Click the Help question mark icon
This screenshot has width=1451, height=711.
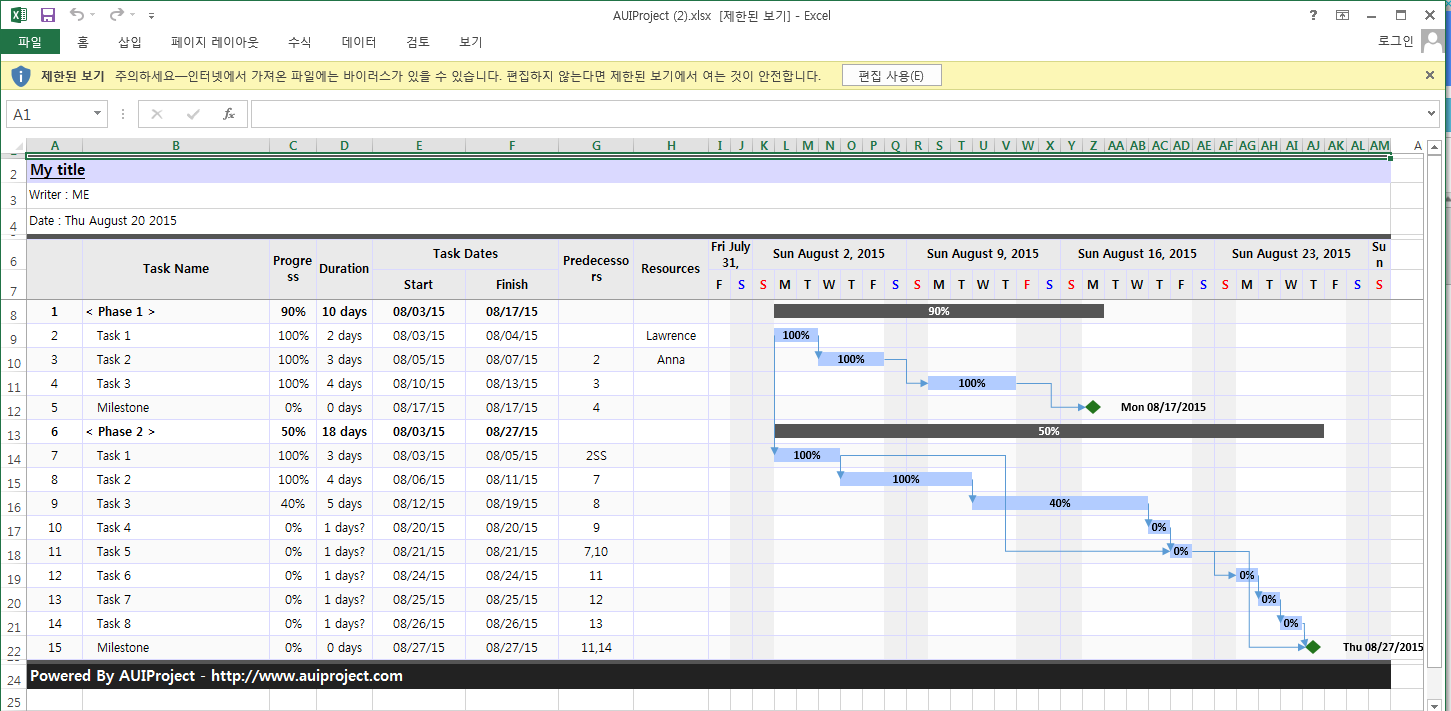tap(1312, 15)
